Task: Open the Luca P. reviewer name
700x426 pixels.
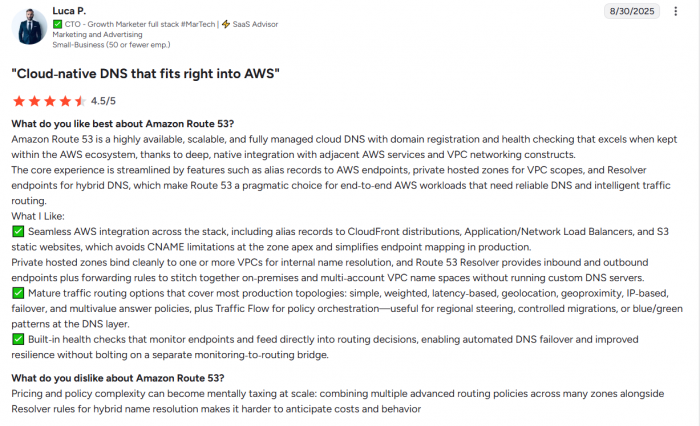Action: pyautogui.click(x=72, y=10)
